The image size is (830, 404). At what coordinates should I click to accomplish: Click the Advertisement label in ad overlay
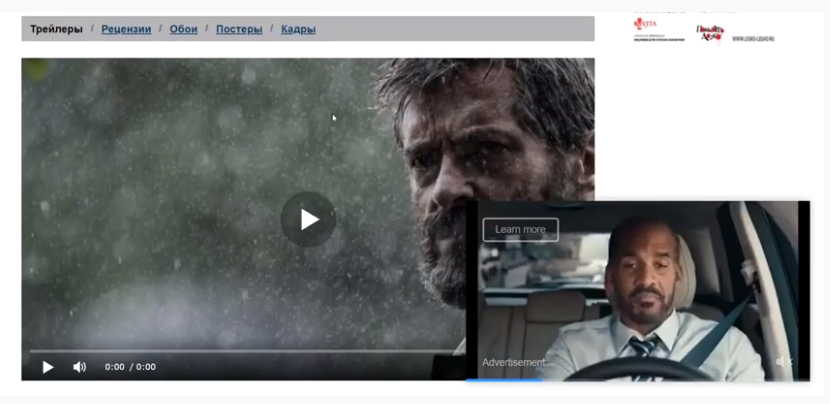coord(513,362)
